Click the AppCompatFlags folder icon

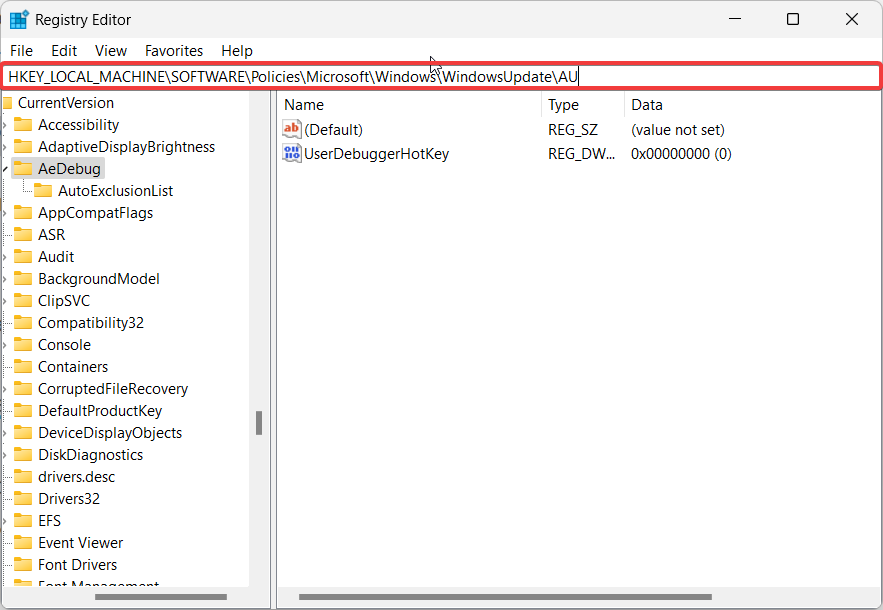23,212
